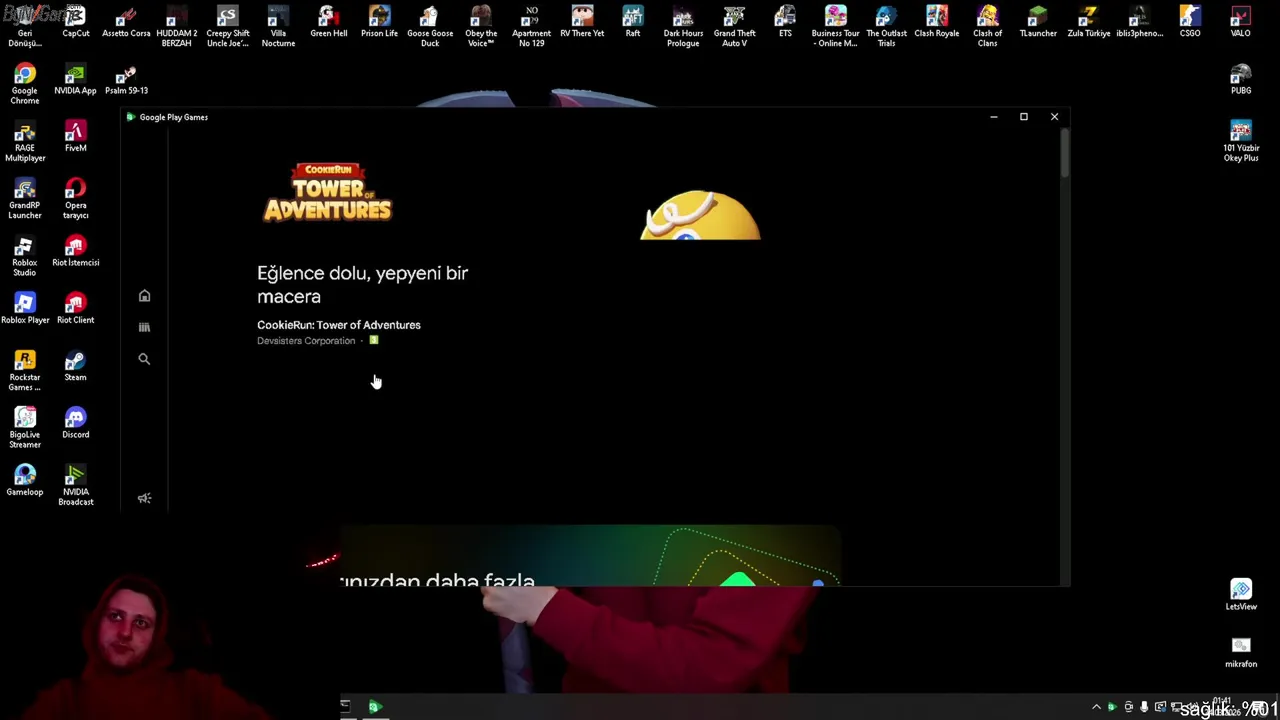Open Gameloop desktop shortcut
1280x720 pixels.
coord(25,480)
